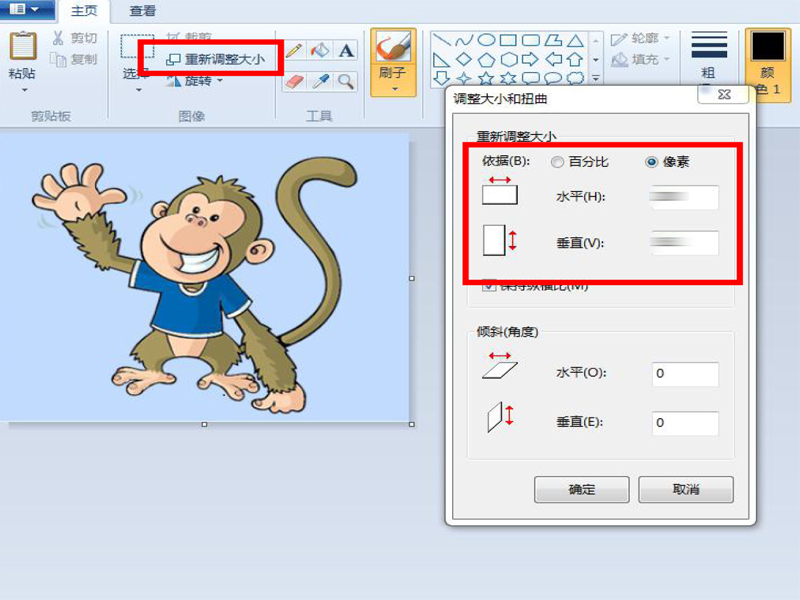Viewport: 800px width, 600px height.
Task: Open the 主页 (Home) ribbon tab
Action: (84, 12)
